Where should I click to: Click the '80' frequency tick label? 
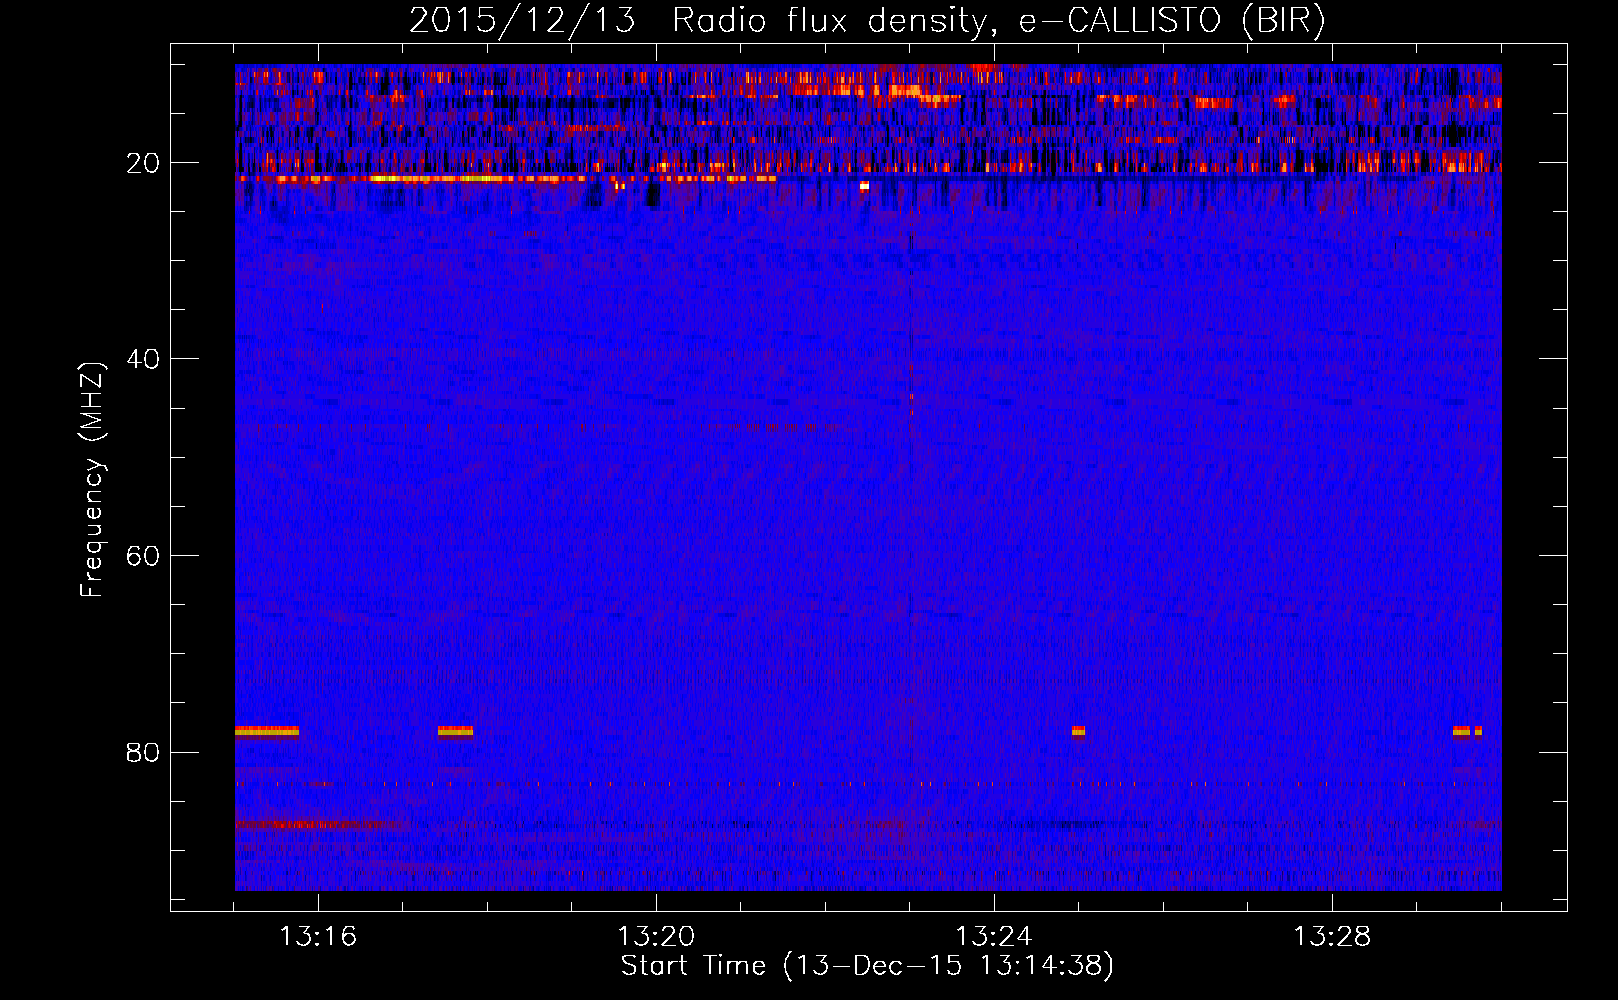pyautogui.click(x=144, y=752)
